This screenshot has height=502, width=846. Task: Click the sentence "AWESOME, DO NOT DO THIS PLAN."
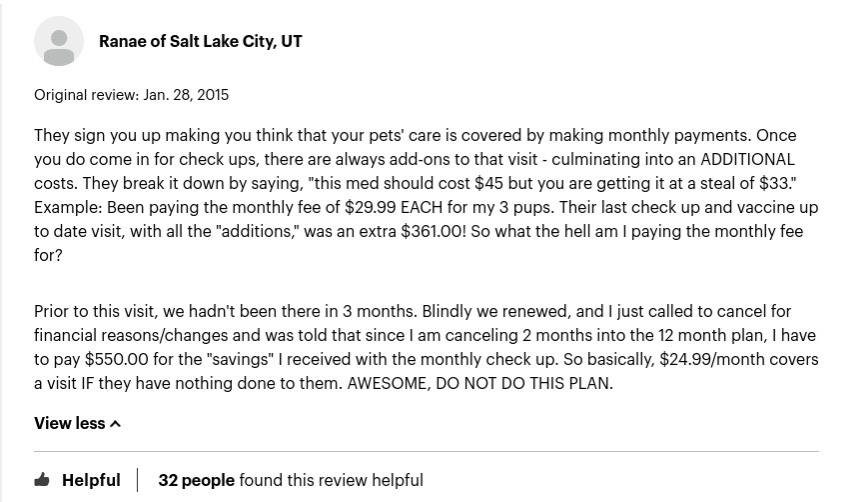pos(480,383)
